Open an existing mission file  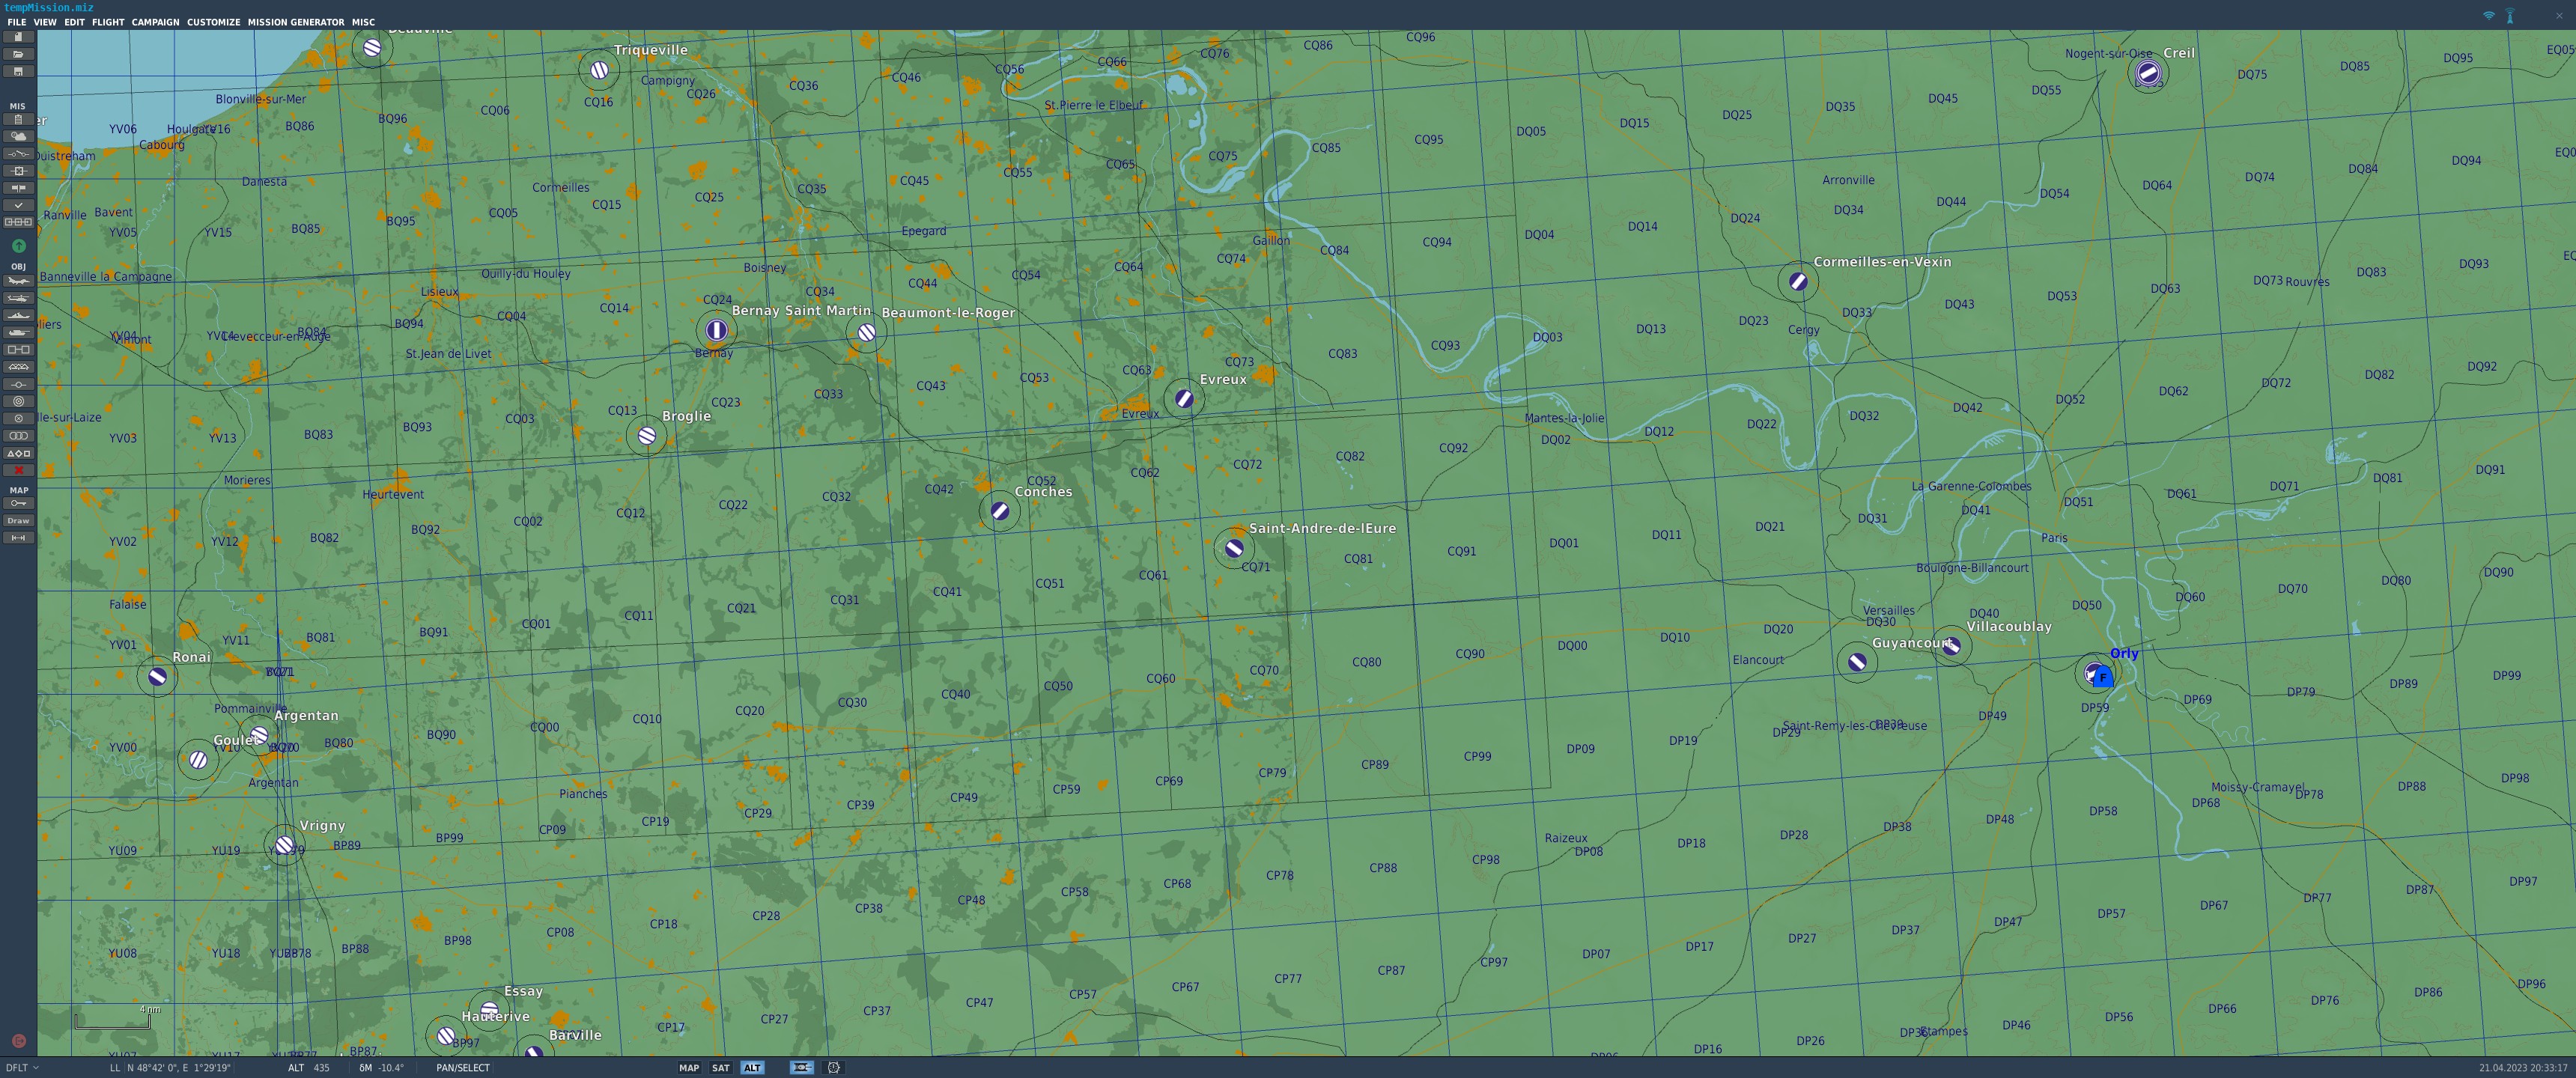point(18,54)
